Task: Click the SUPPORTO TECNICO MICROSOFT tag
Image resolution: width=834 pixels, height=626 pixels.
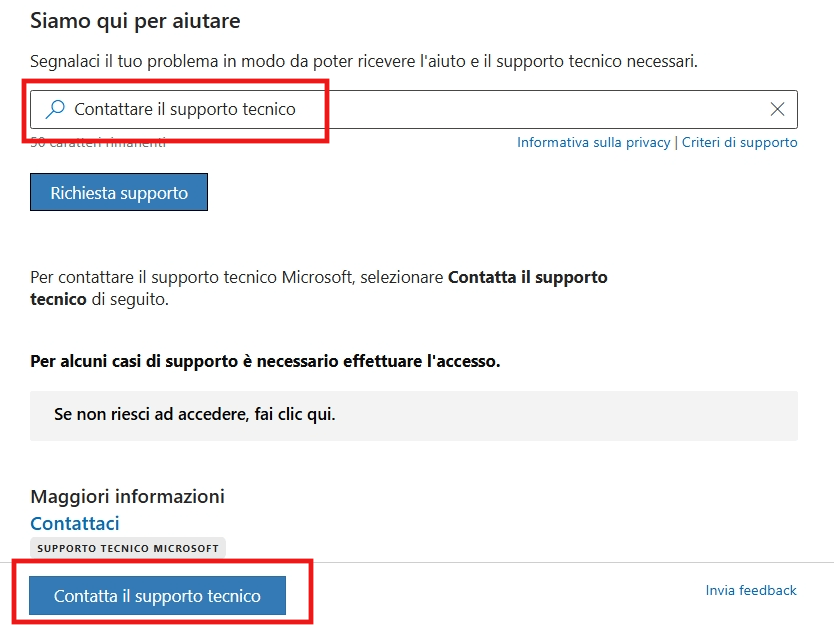Action: coord(128,548)
